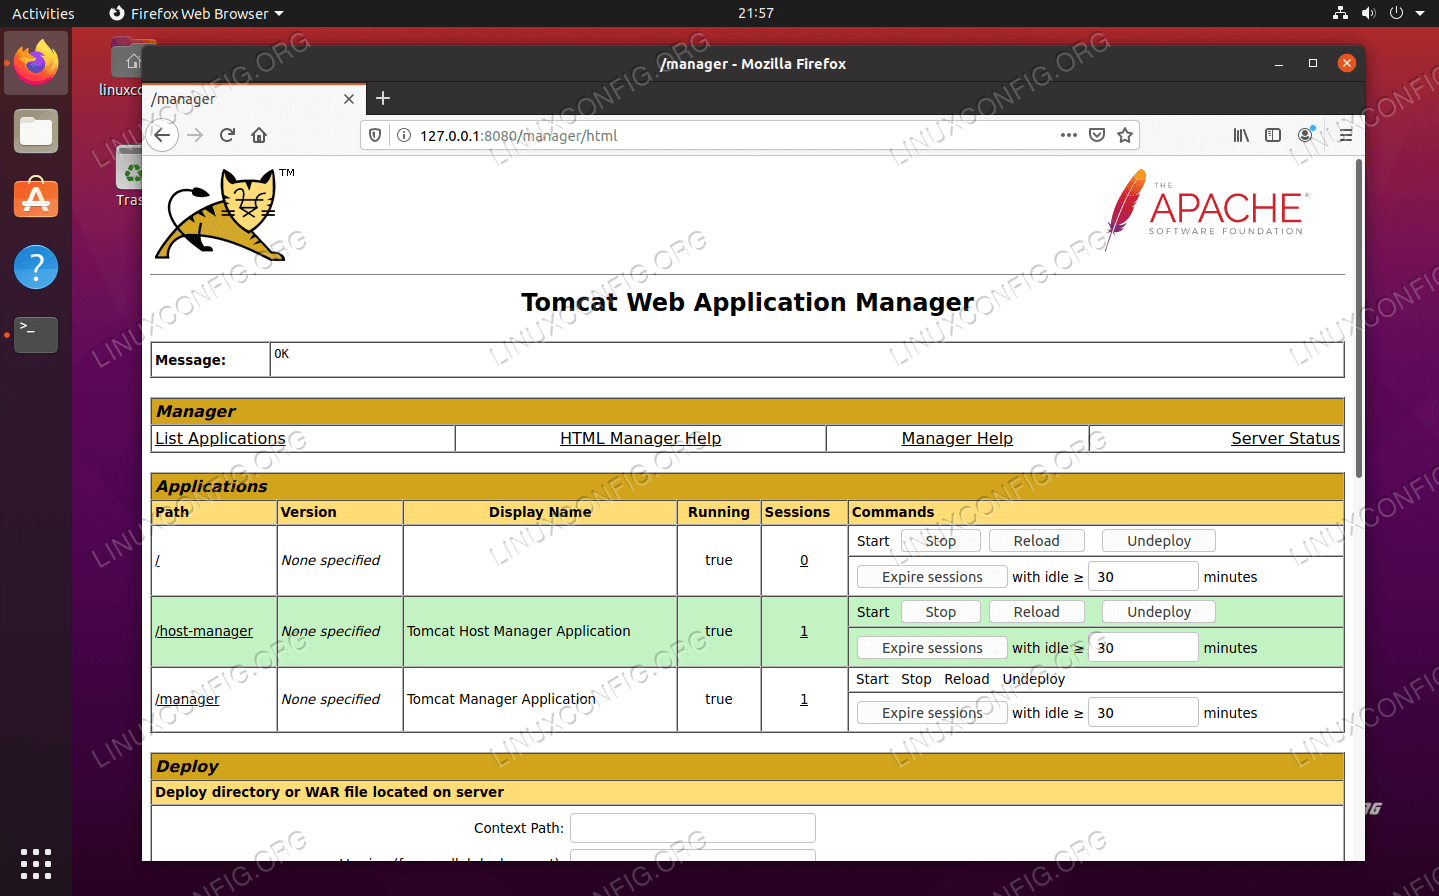Open HTML Manager Help link

coord(640,438)
